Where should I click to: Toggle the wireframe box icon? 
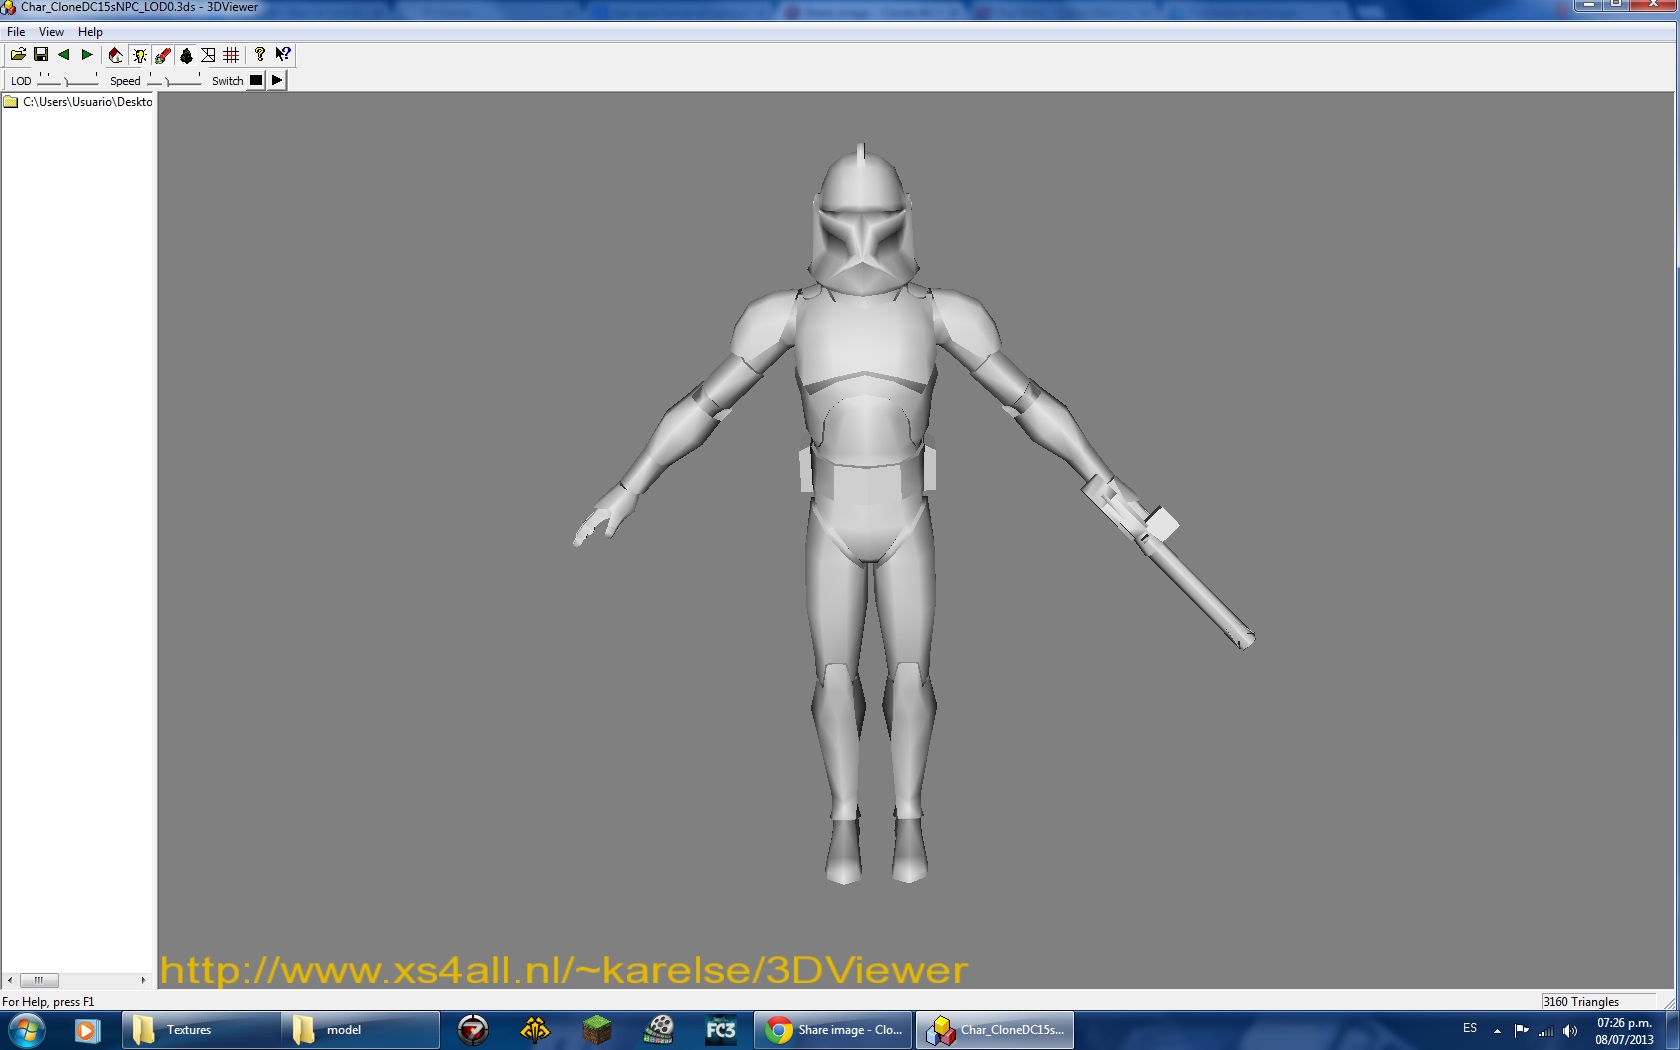coord(208,55)
